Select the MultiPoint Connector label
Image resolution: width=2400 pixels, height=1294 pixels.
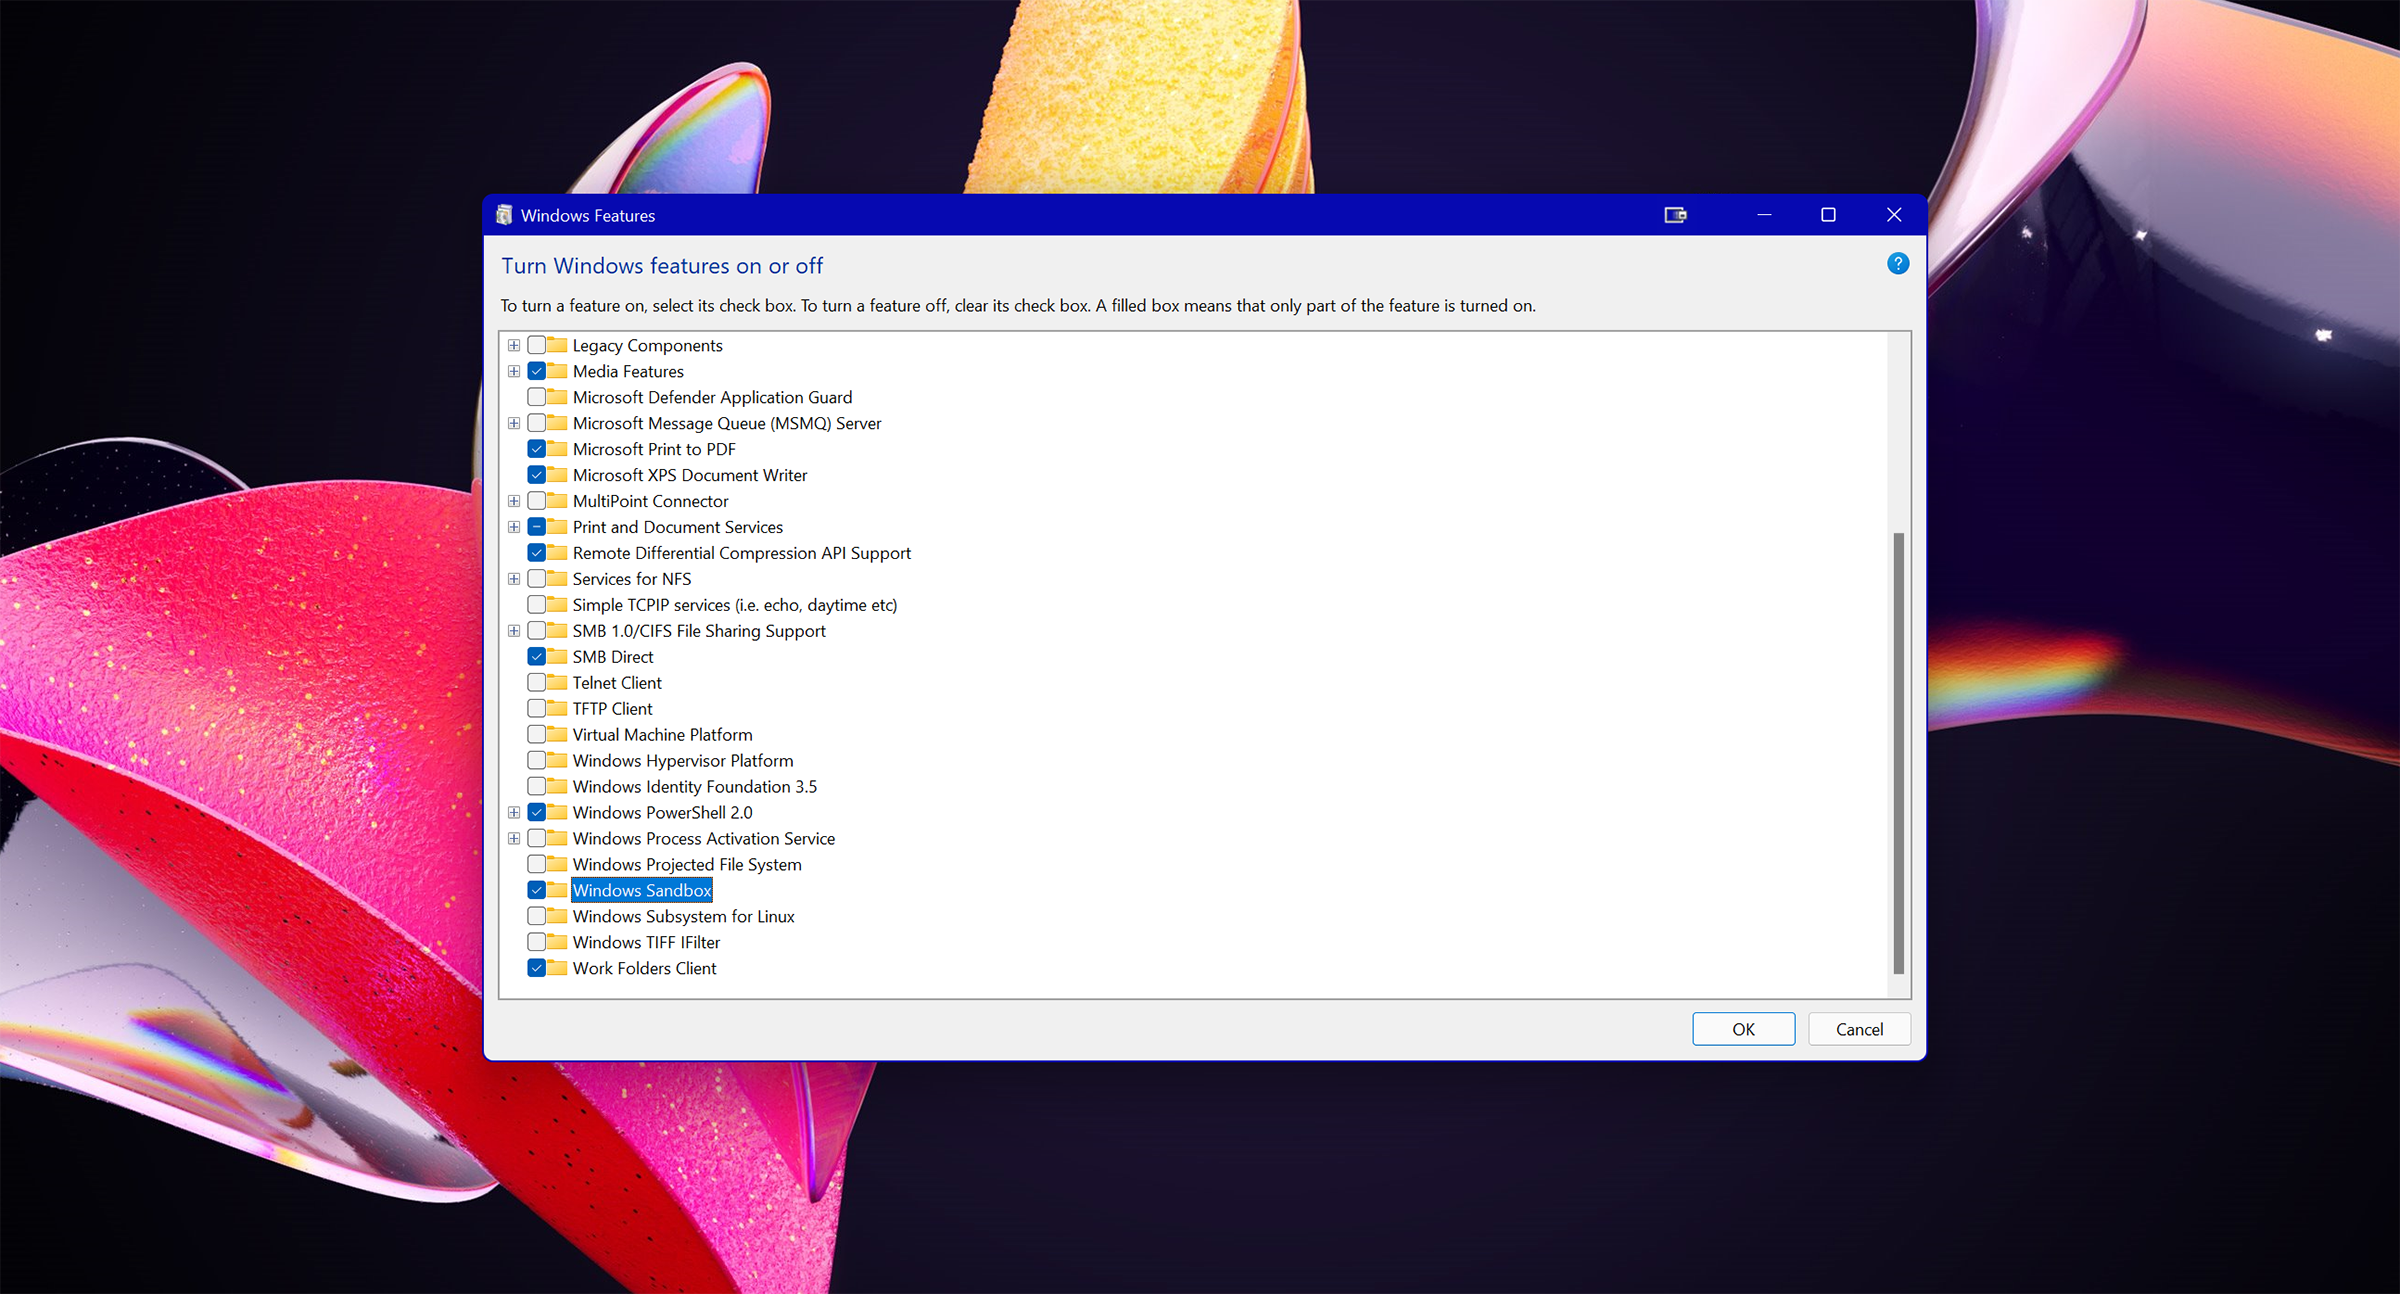[x=650, y=501]
